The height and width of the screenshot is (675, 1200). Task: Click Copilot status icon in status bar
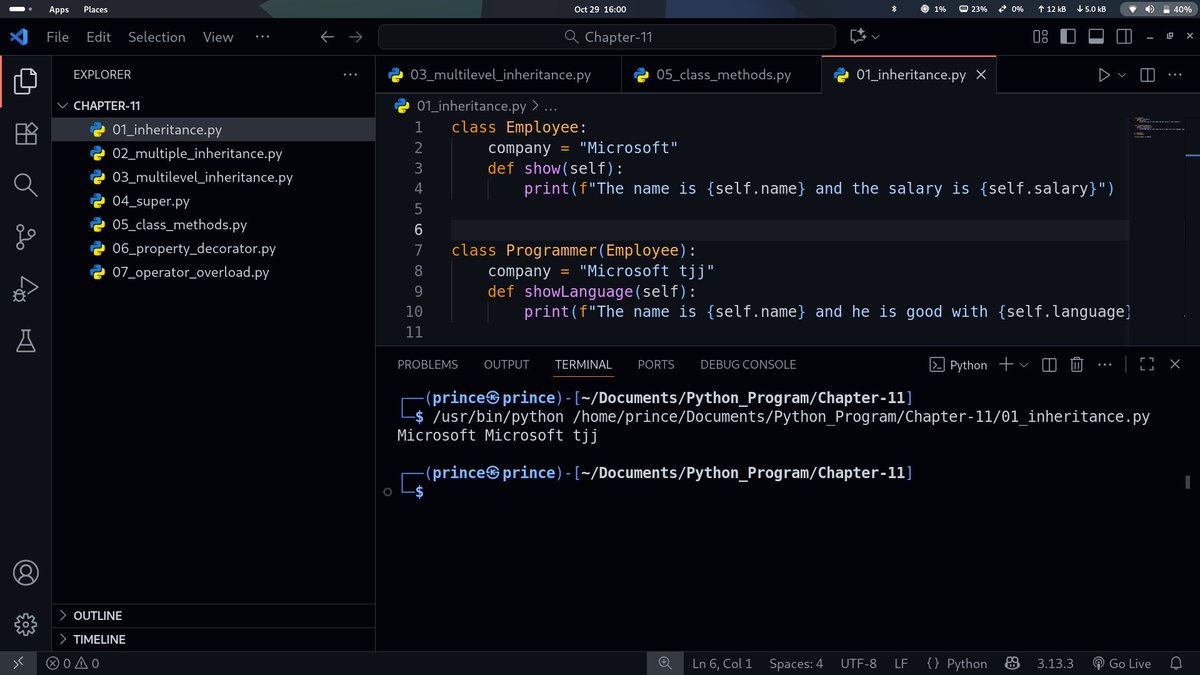(x=1010, y=663)
